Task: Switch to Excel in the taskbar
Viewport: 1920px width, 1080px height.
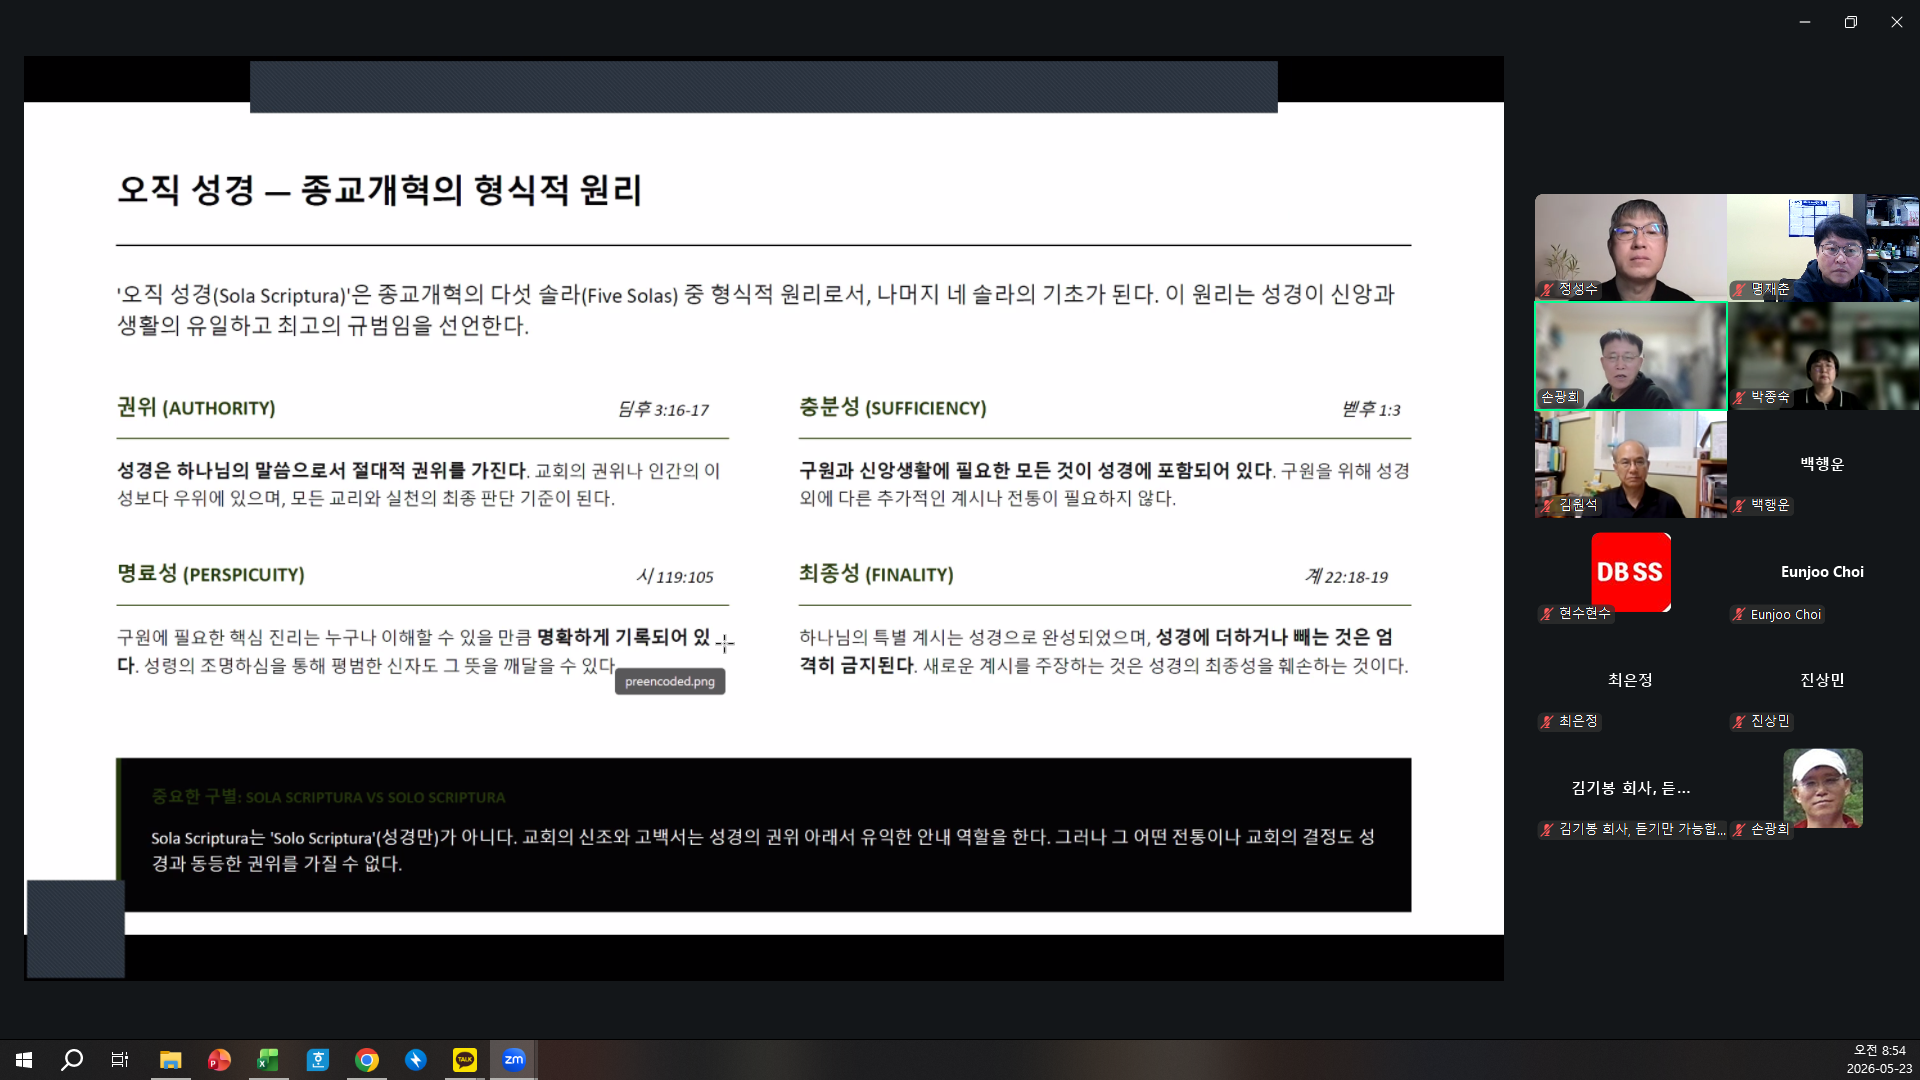Action: point(268,1060)
